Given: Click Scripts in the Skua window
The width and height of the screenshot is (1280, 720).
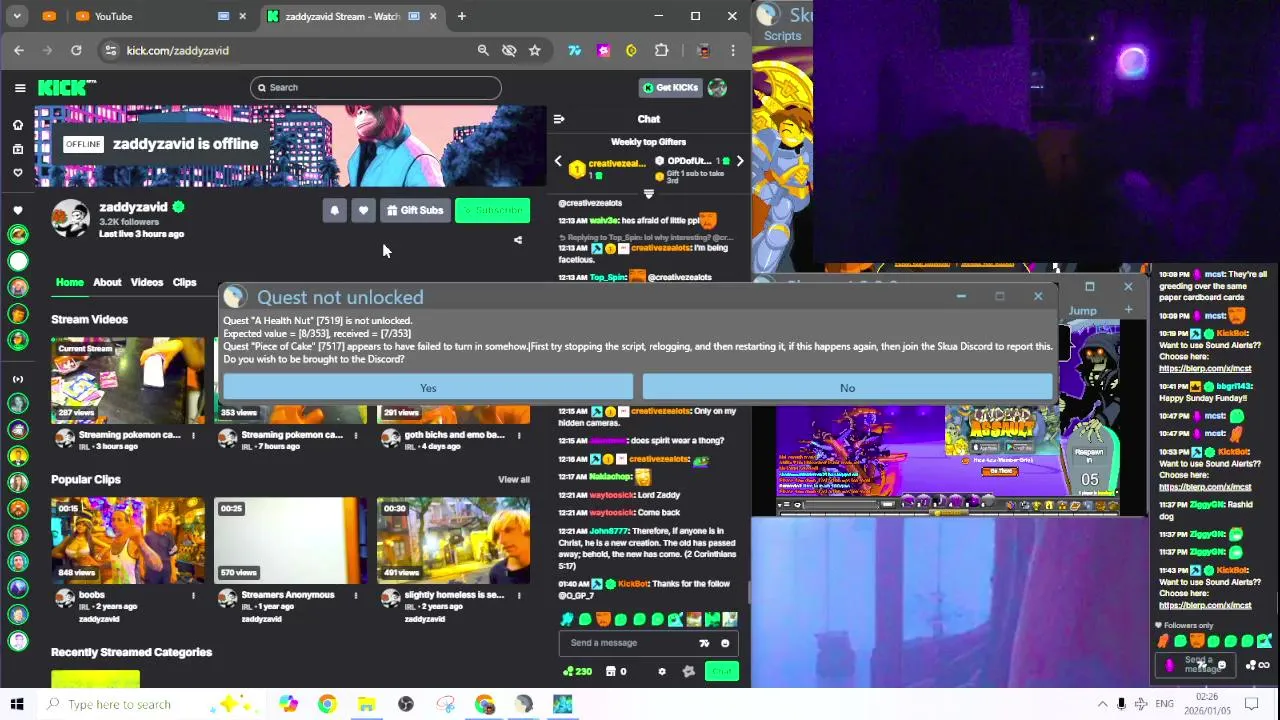Looking at the screenshot, I should [x=782, y=36].
